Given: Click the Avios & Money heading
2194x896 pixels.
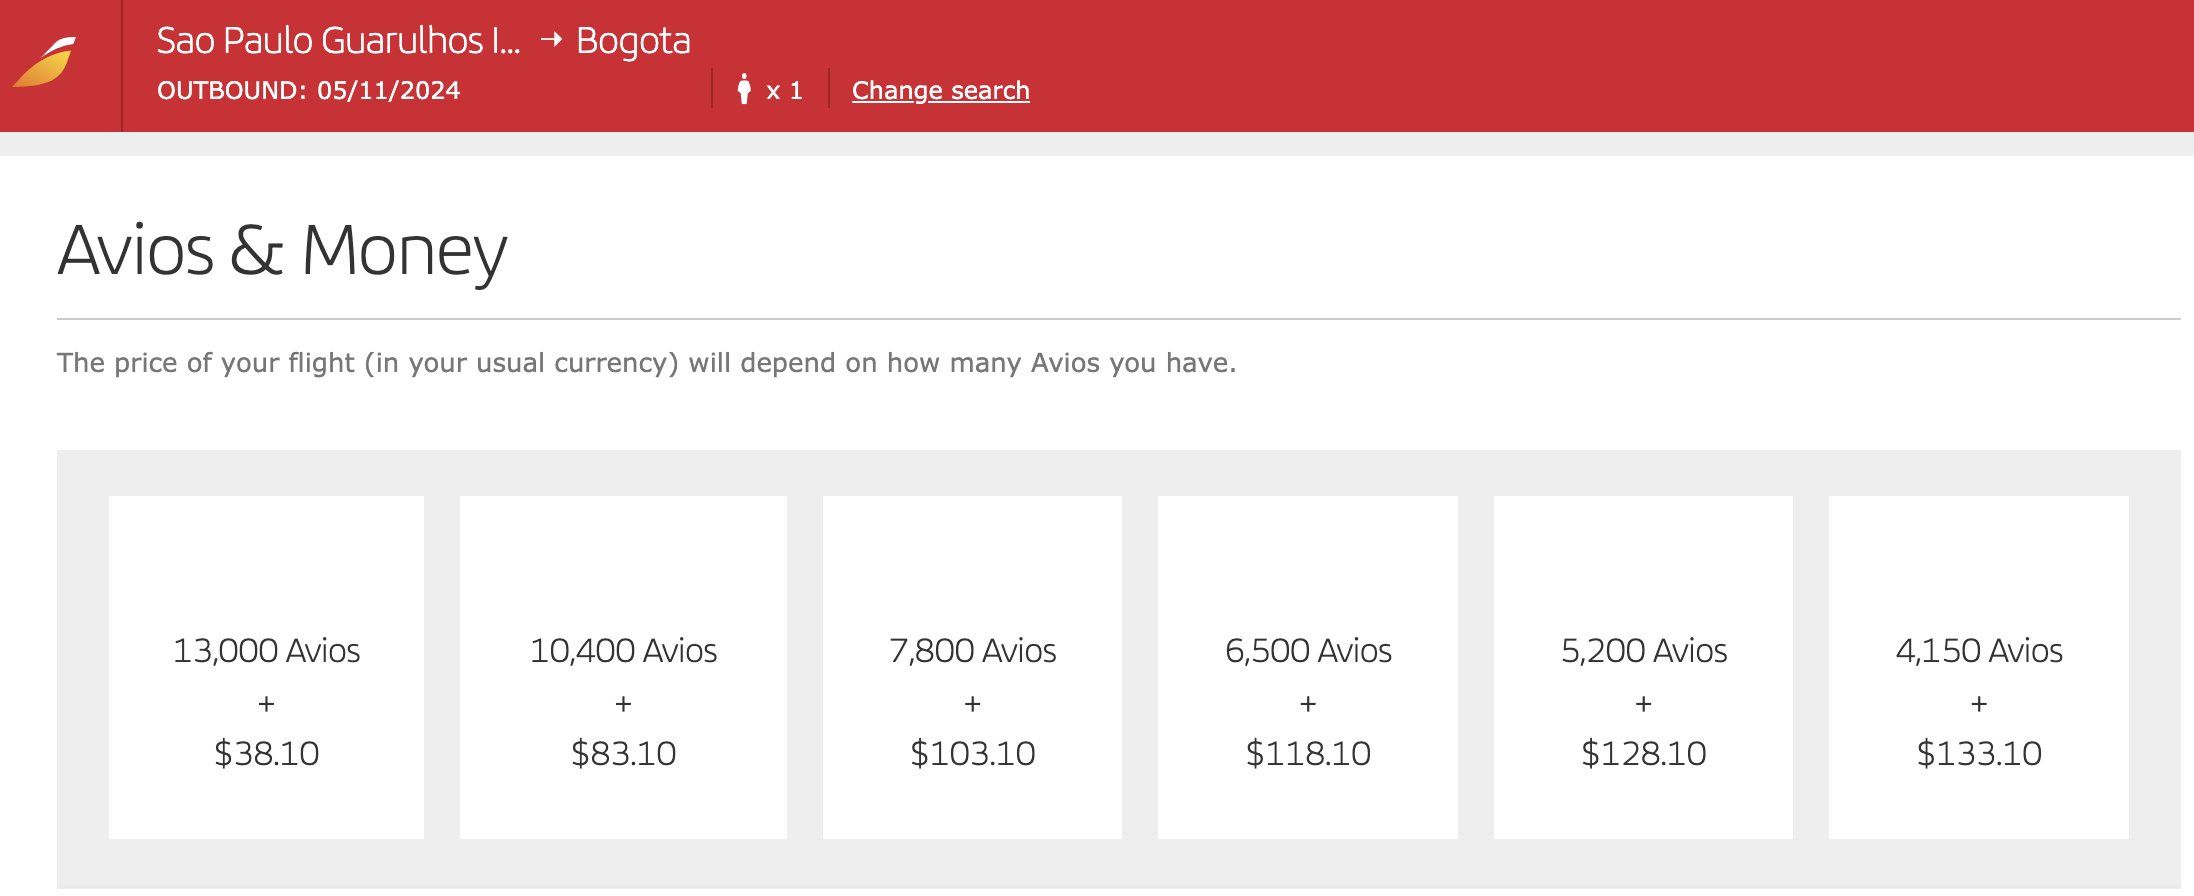Looking at the screenshot, I should 282,251.
